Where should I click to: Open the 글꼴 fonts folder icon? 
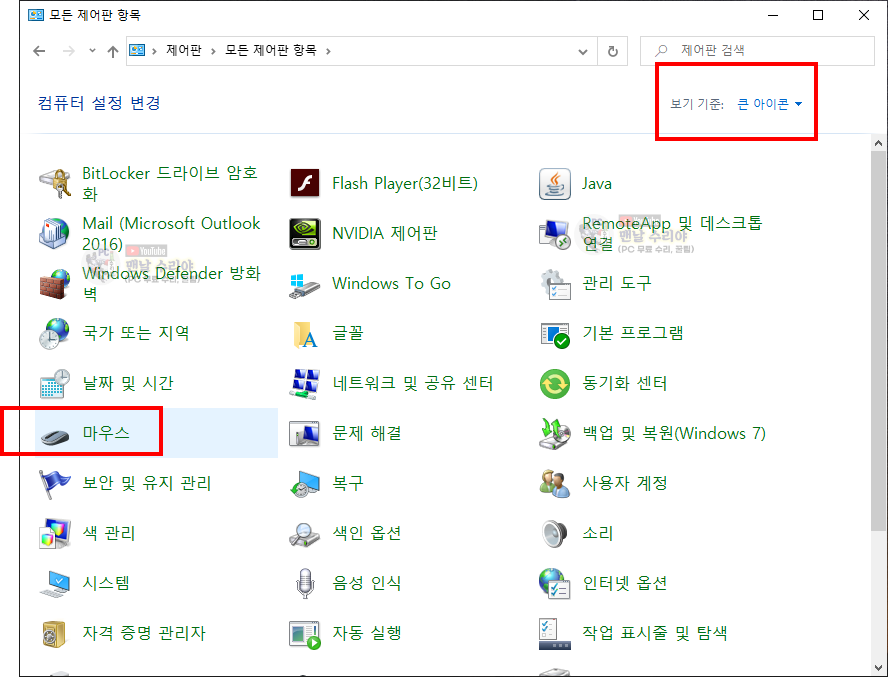pyautogui.click(x=305, y=334)
